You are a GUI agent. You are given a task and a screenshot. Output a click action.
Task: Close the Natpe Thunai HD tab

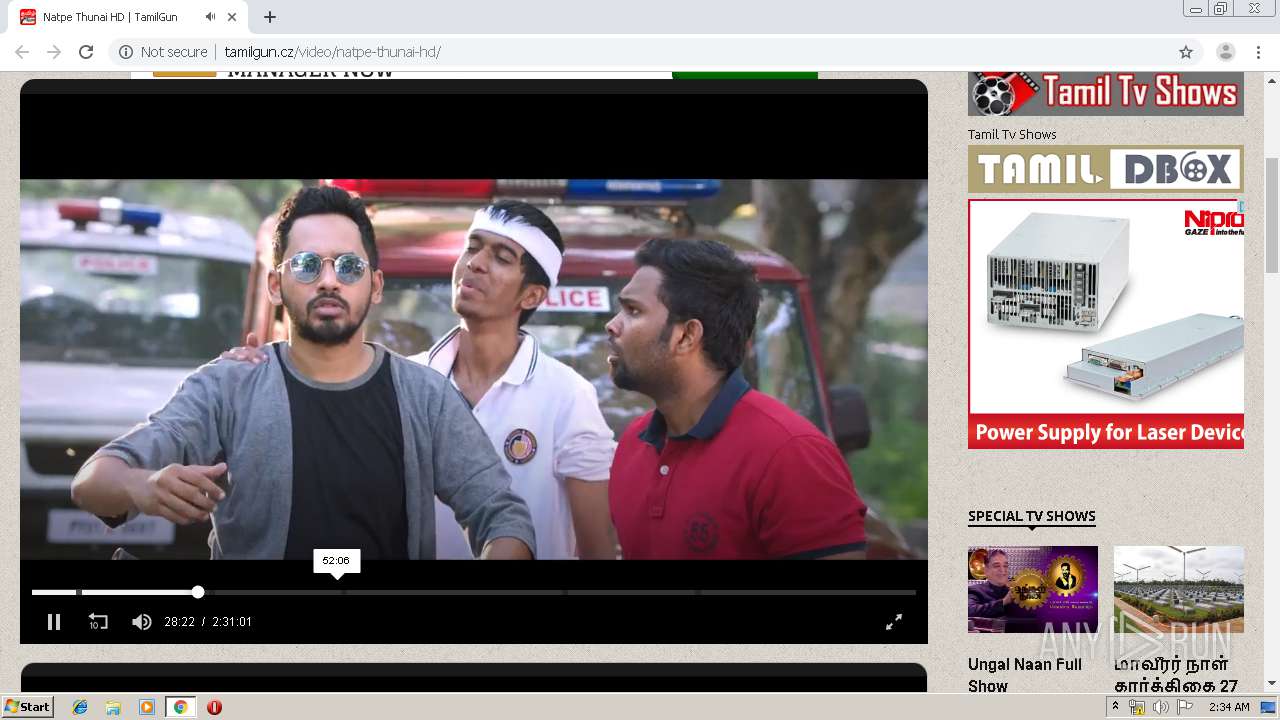coord(233,17)
